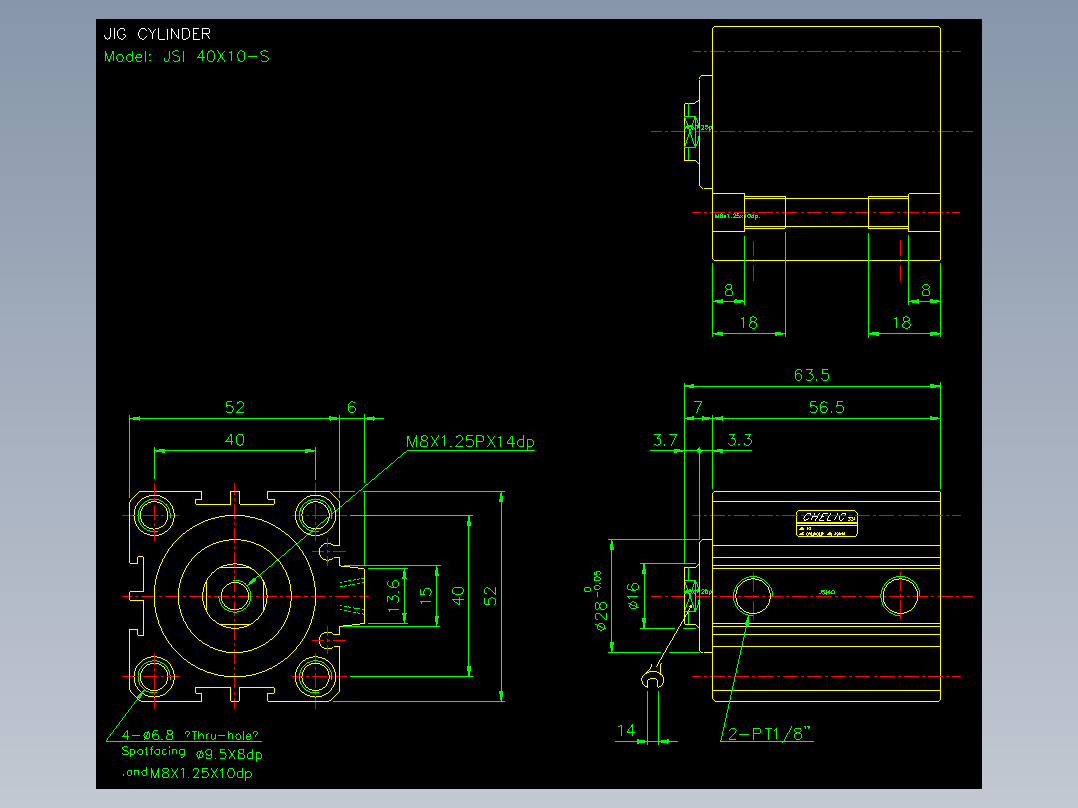Viewport: 1078px width, 808px height.
Task: Select the 3.7 offset dimension
Action: (665, 439)
